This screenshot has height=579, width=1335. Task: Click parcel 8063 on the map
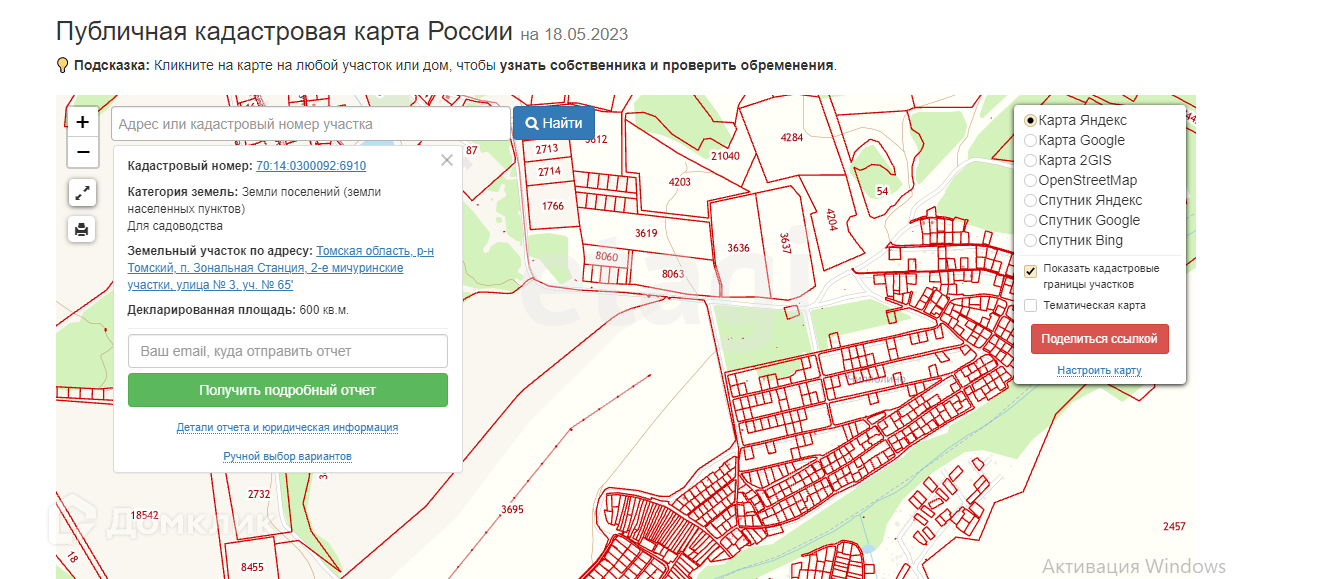click(x=673, y=273)
